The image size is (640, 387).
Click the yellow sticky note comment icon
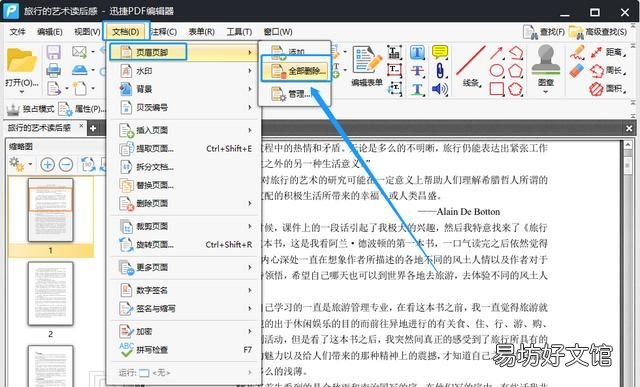[x=440, y=52]
